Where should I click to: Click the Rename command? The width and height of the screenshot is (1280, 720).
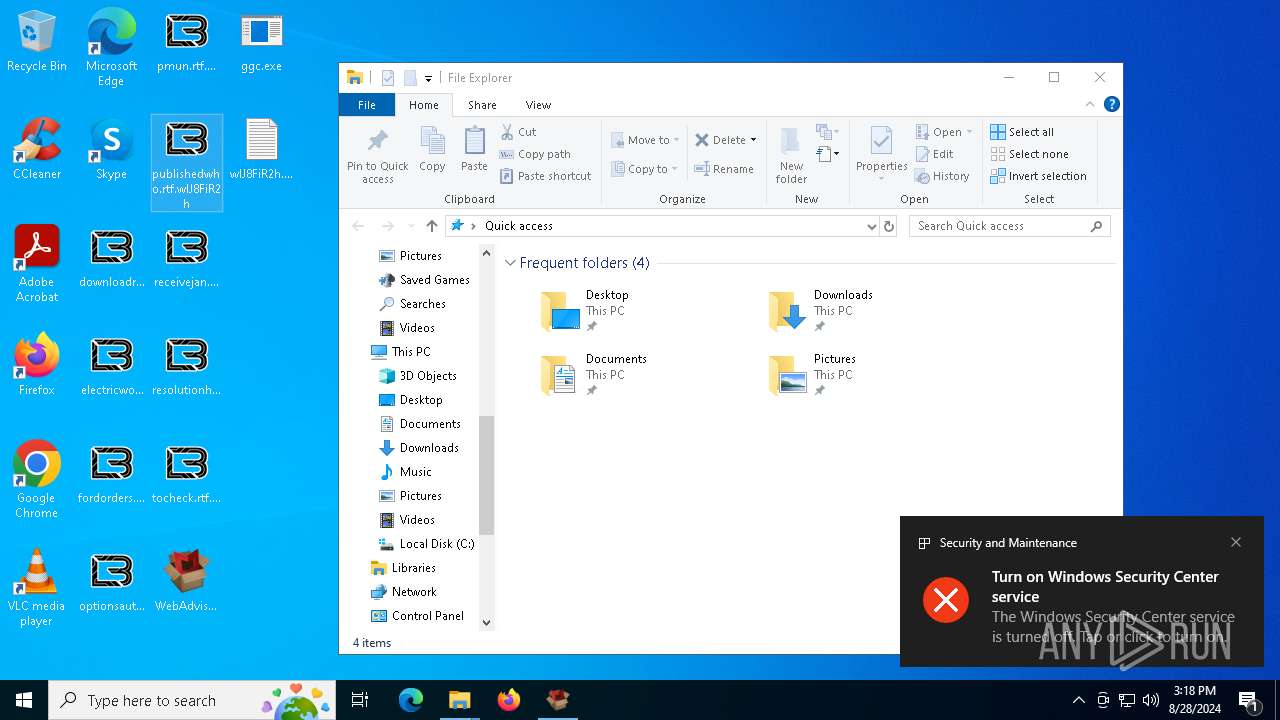(724, 169)
